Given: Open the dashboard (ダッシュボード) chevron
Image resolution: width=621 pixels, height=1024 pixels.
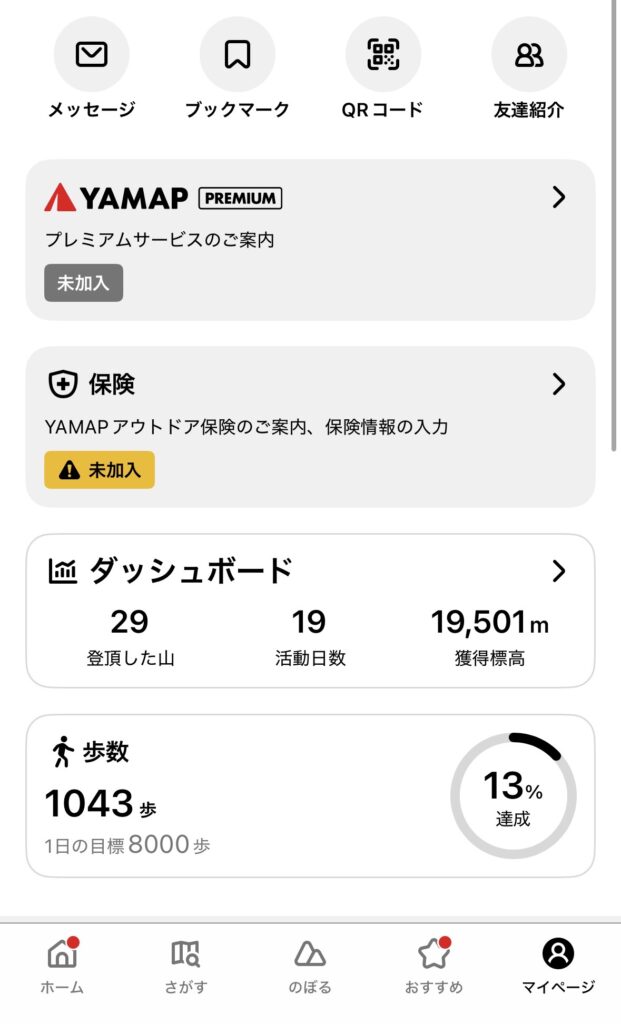Looking at the screenshot, I should click(559, 571).
